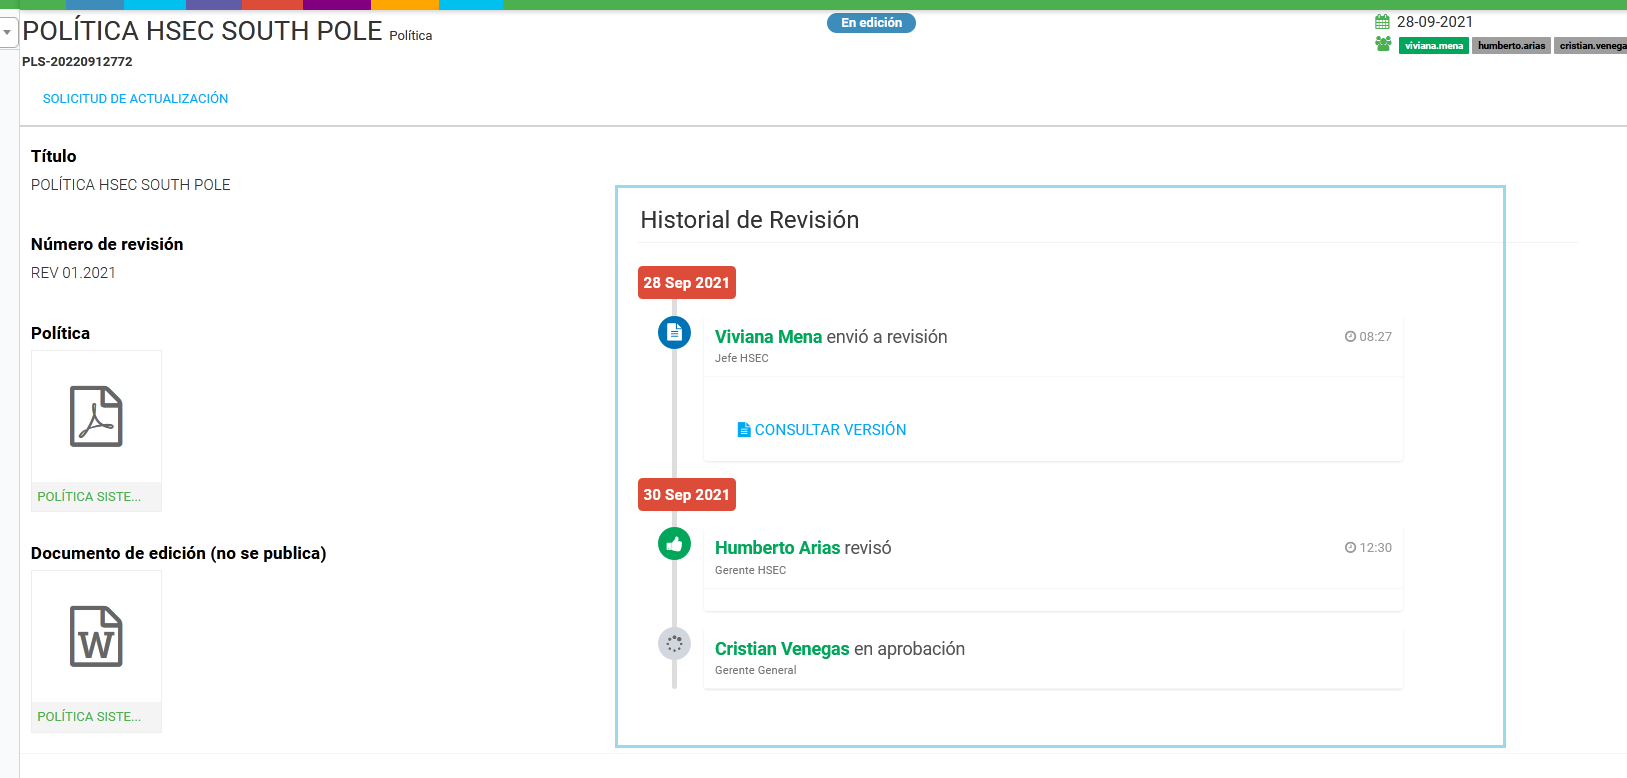The image size is (1627, 778).
Task: Click the blue document icon in timeline
Action: point(674,333)
